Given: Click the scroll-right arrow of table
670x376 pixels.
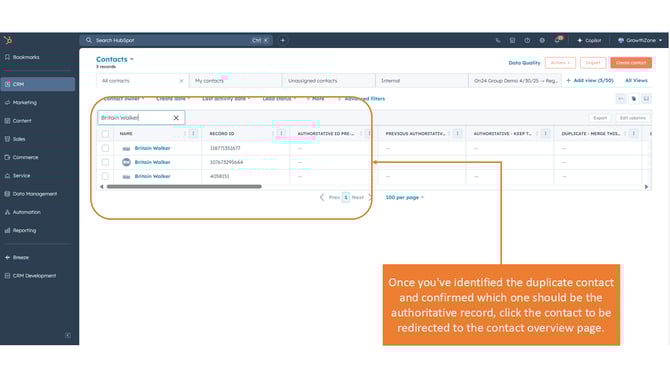Looking at the screenshot, I should [x=646, y=187].
